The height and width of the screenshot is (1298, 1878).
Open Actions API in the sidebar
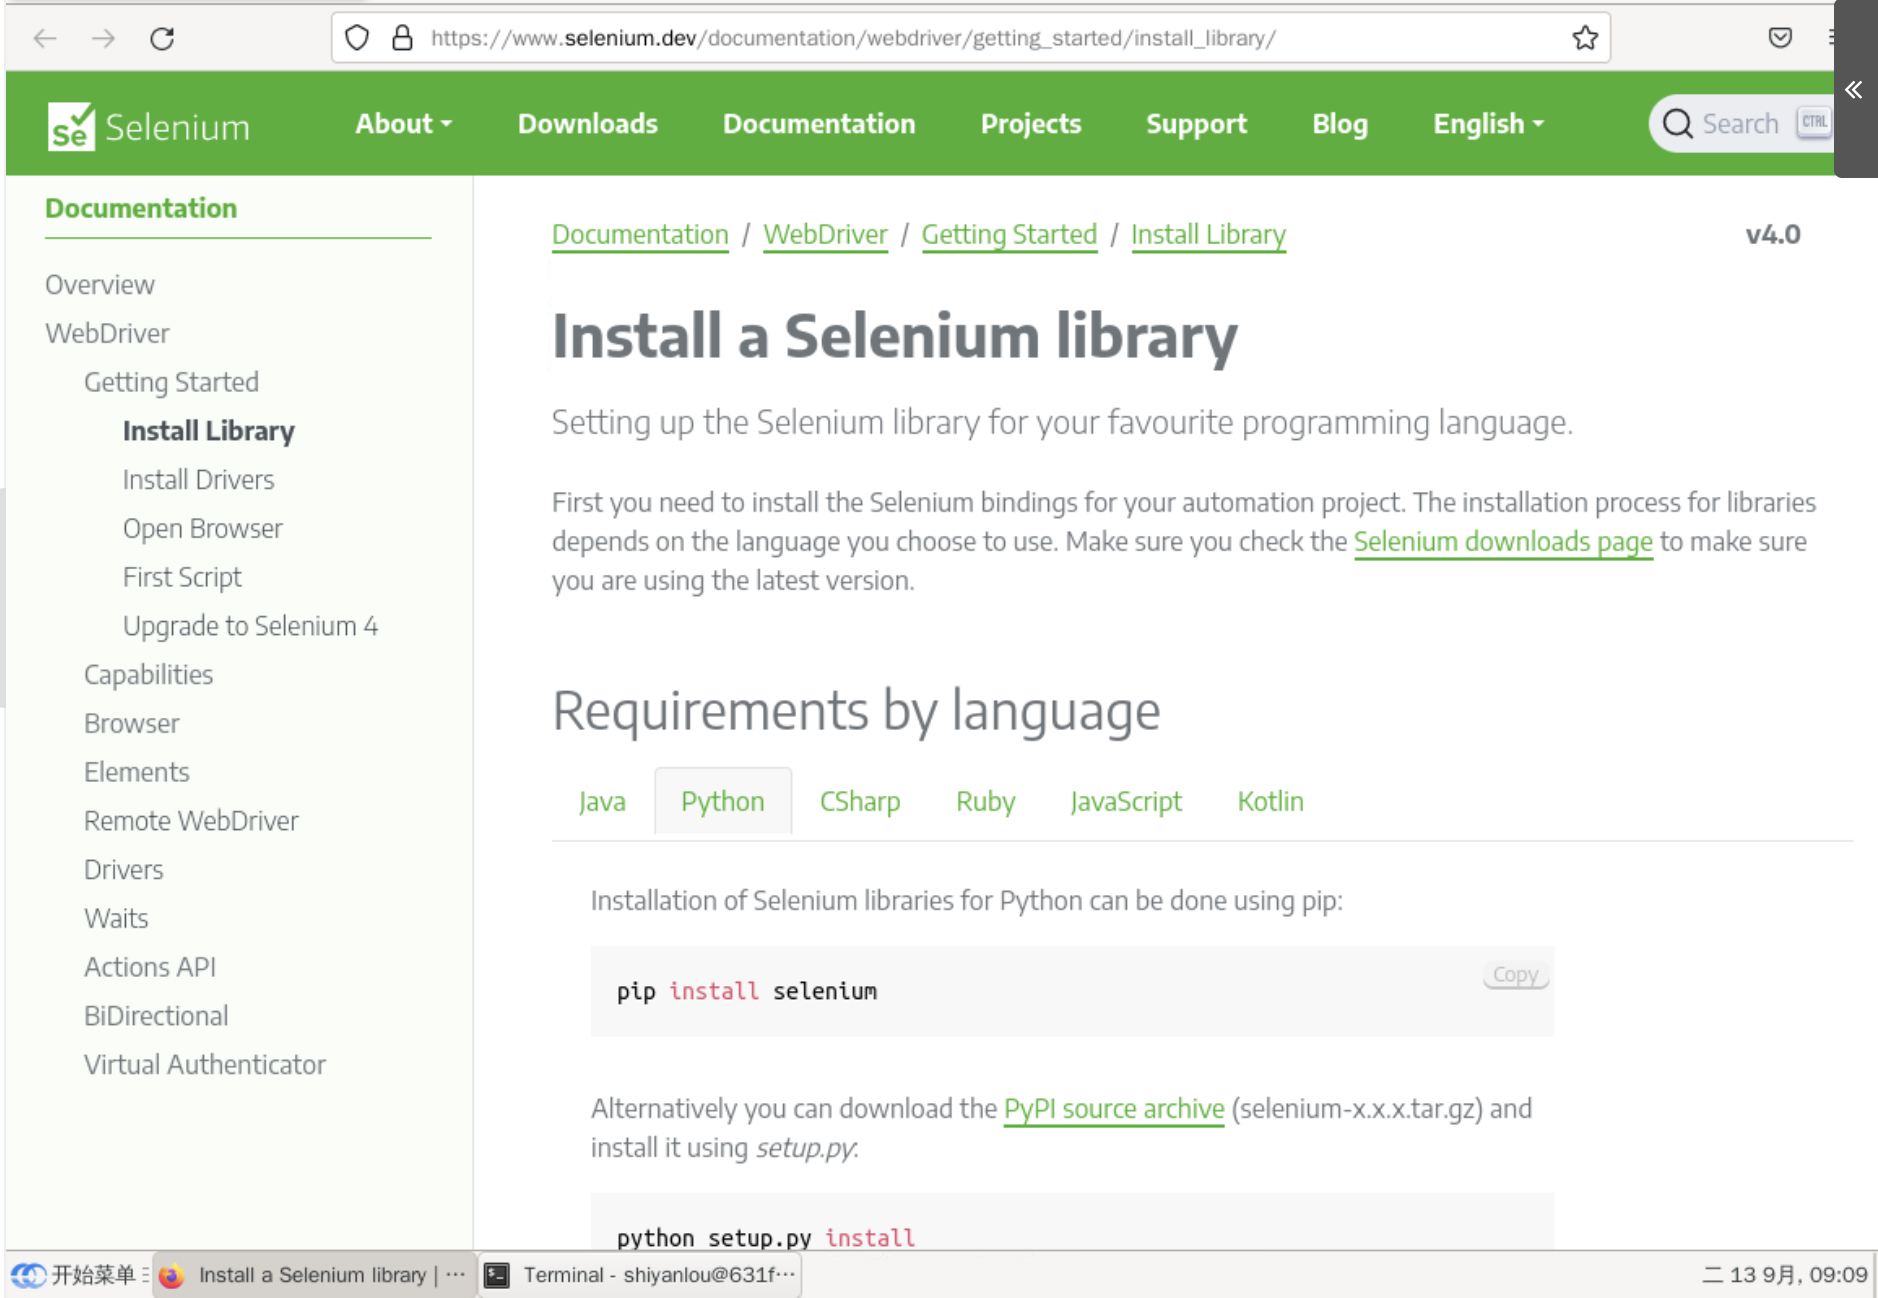[149, 968]
